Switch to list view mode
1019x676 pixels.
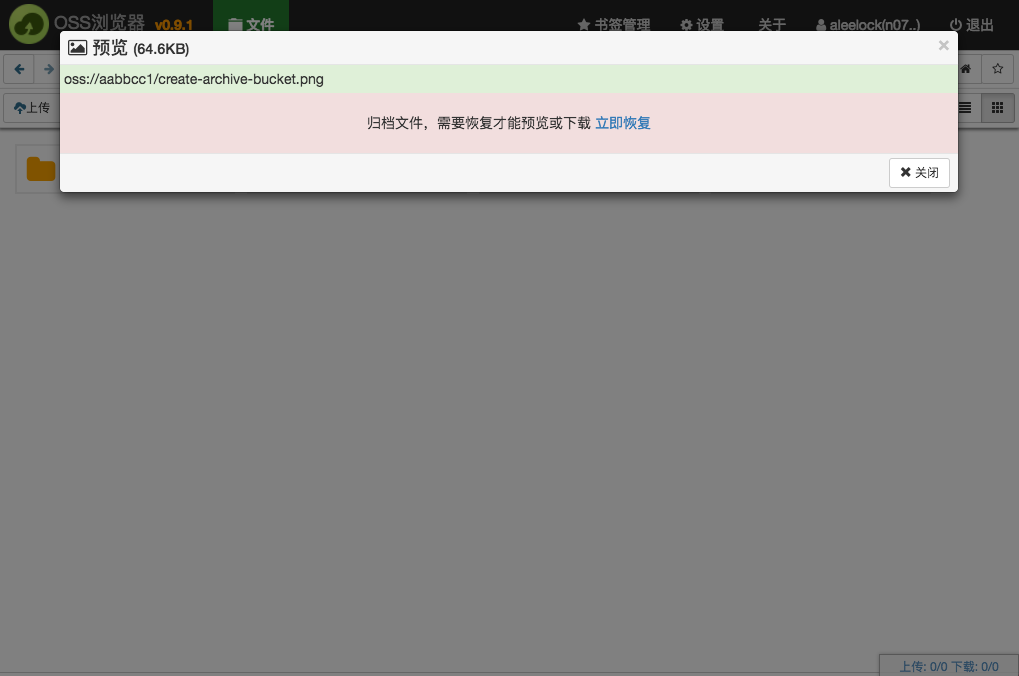[x=963, y=107]
